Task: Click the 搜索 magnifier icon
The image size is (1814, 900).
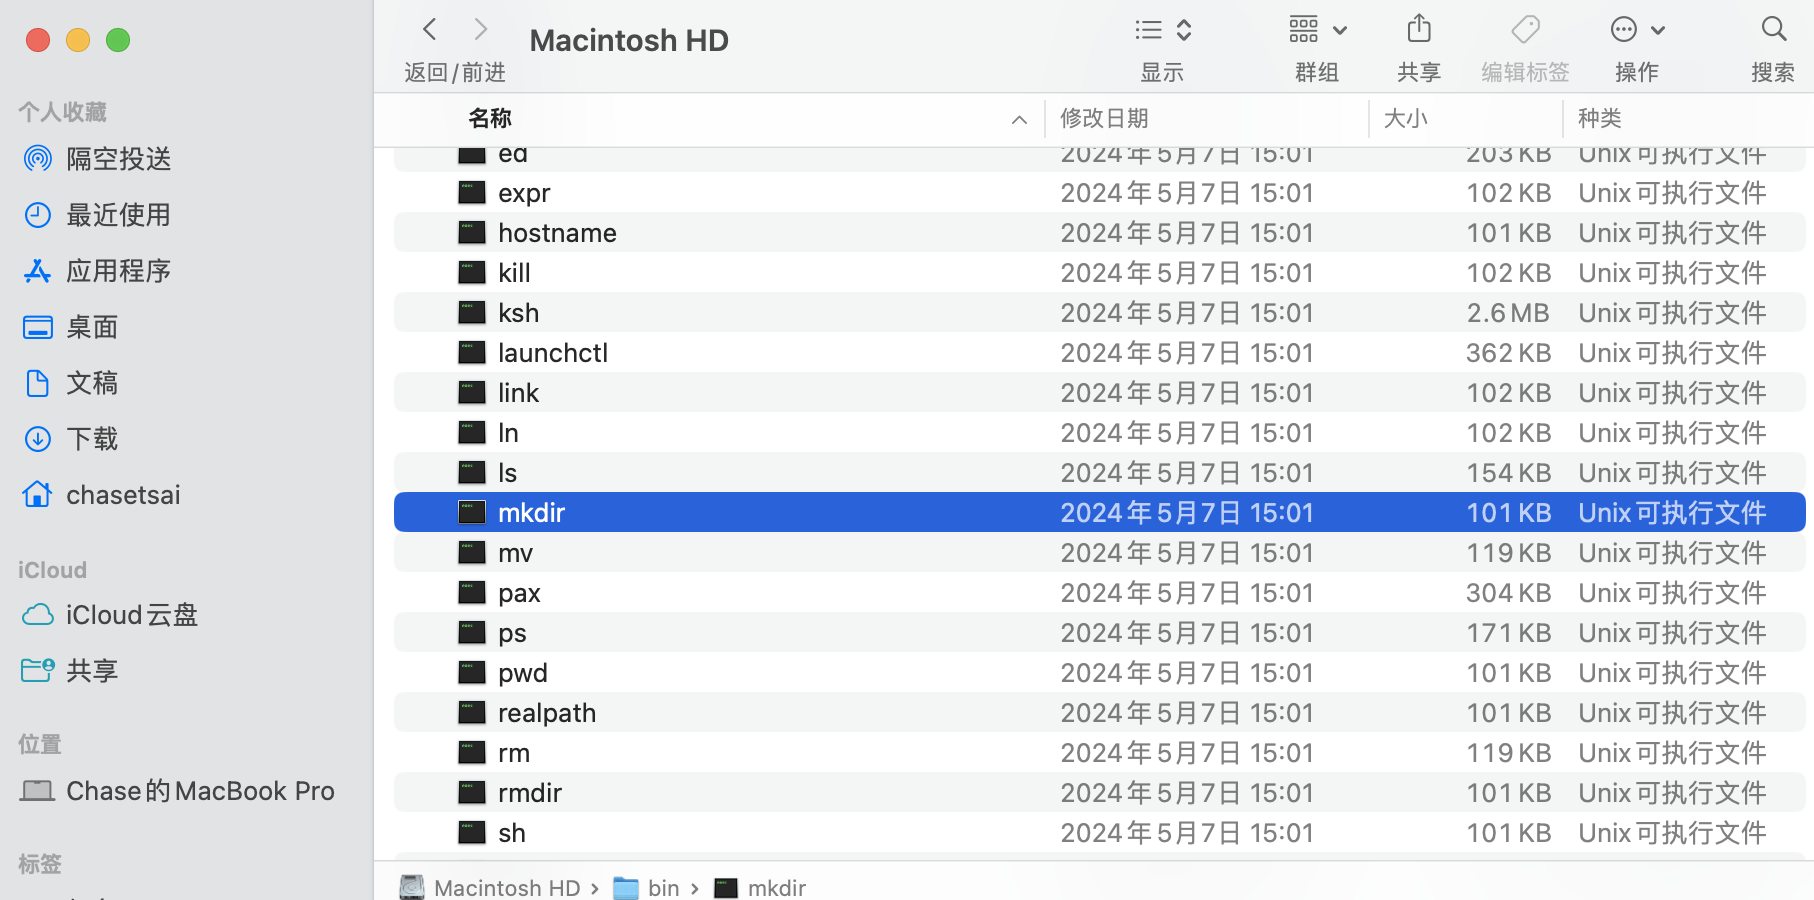Action: 1774,29
